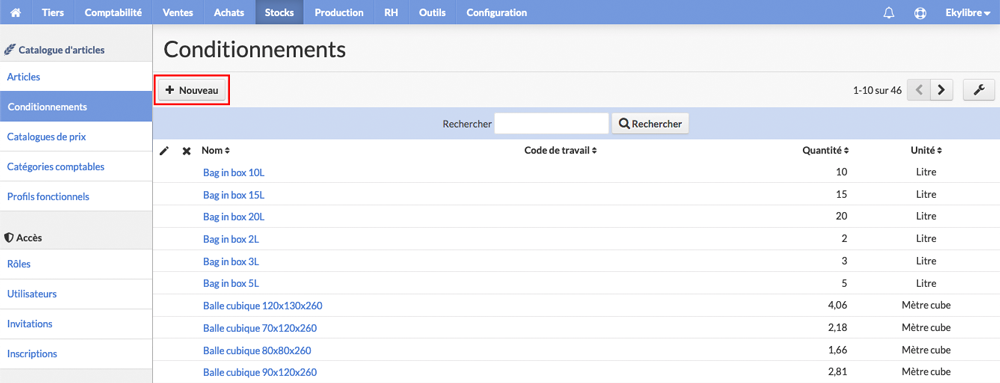Click the delete X column icon
The height and width of the screenshot is (383, 1000).
point(186,151)
